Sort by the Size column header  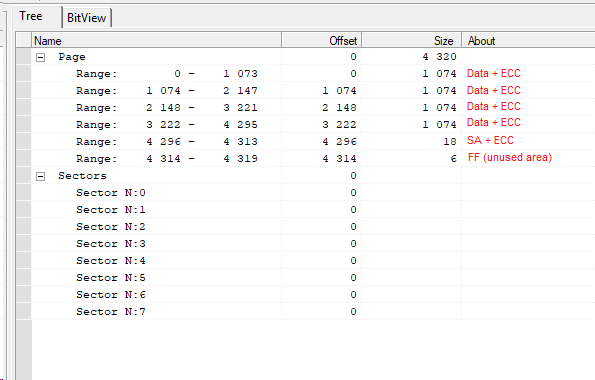coord(411,40)
